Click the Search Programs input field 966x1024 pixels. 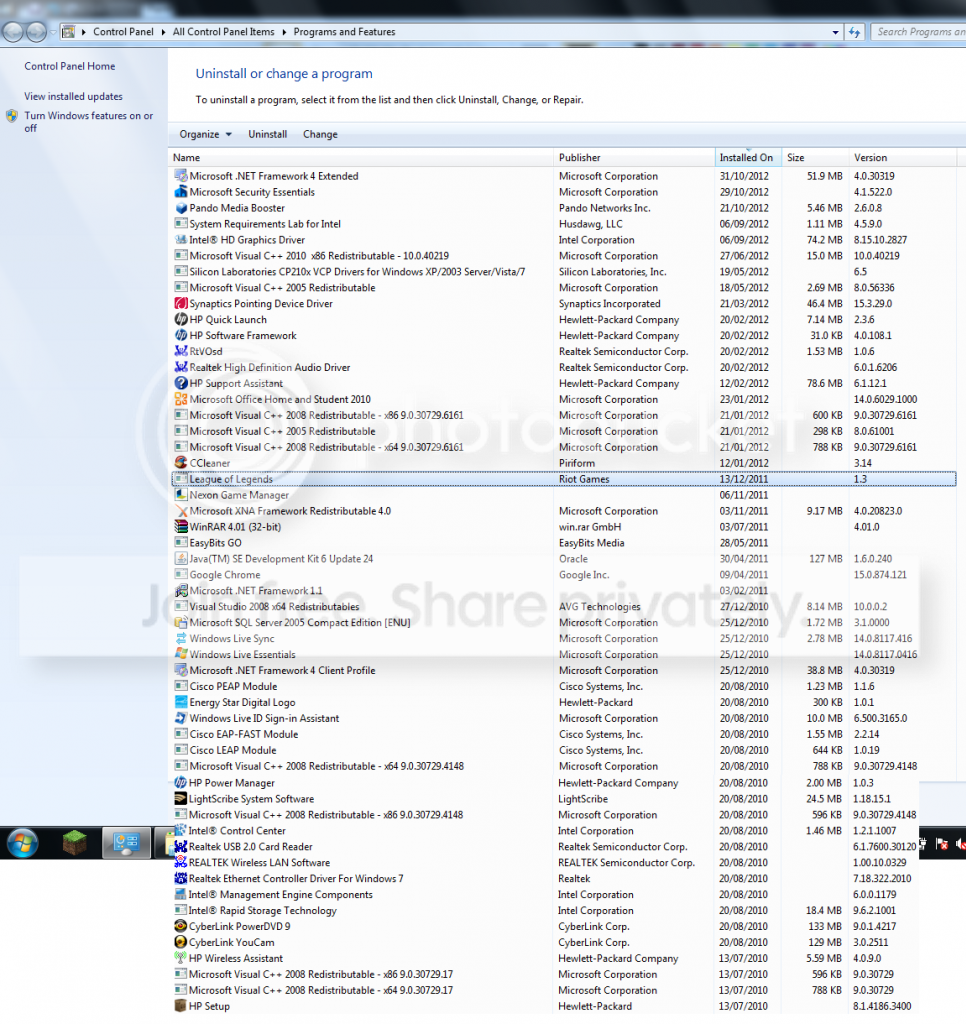click(920, 32)
